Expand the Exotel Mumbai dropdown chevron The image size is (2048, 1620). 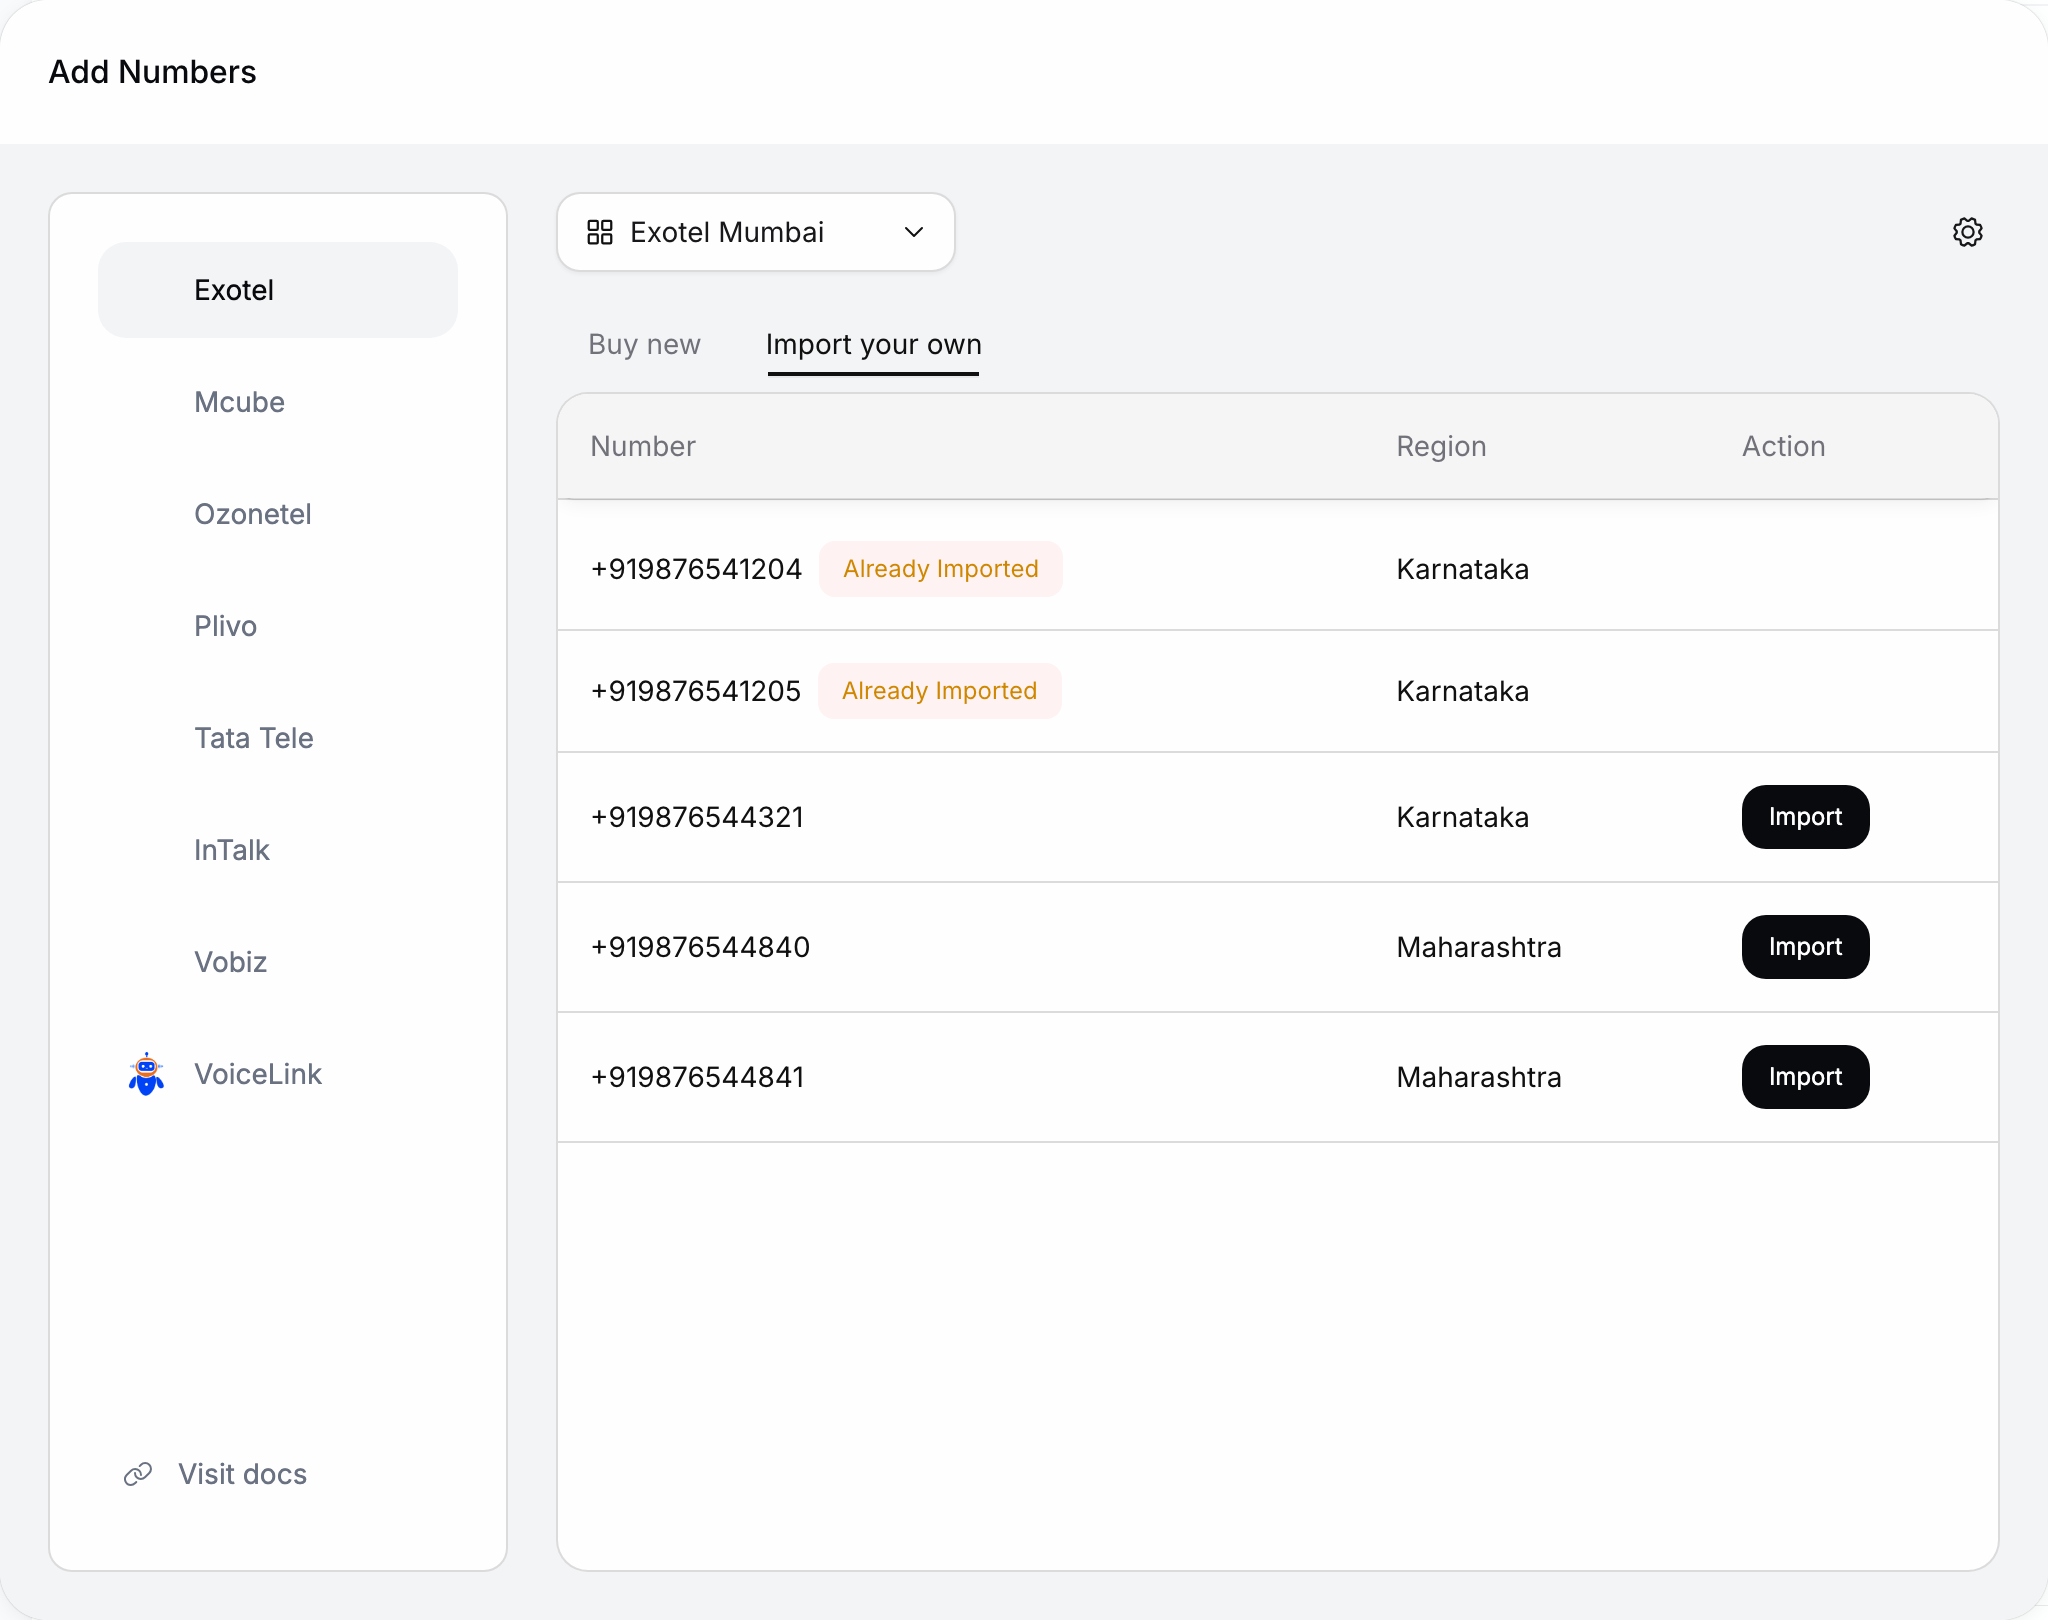coord(914,232)
